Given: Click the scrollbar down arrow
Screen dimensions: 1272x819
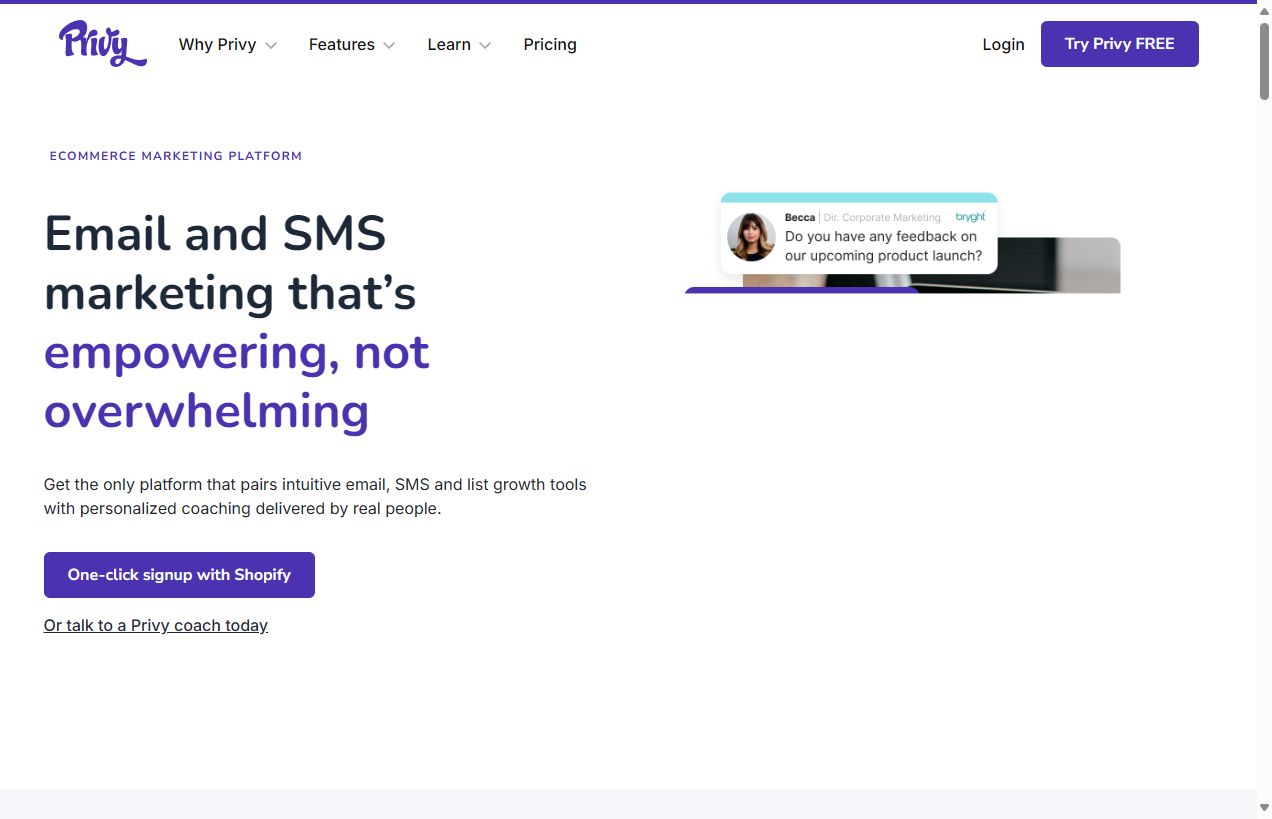Looking at the screenshot, I should click(x=1264, y=808).
